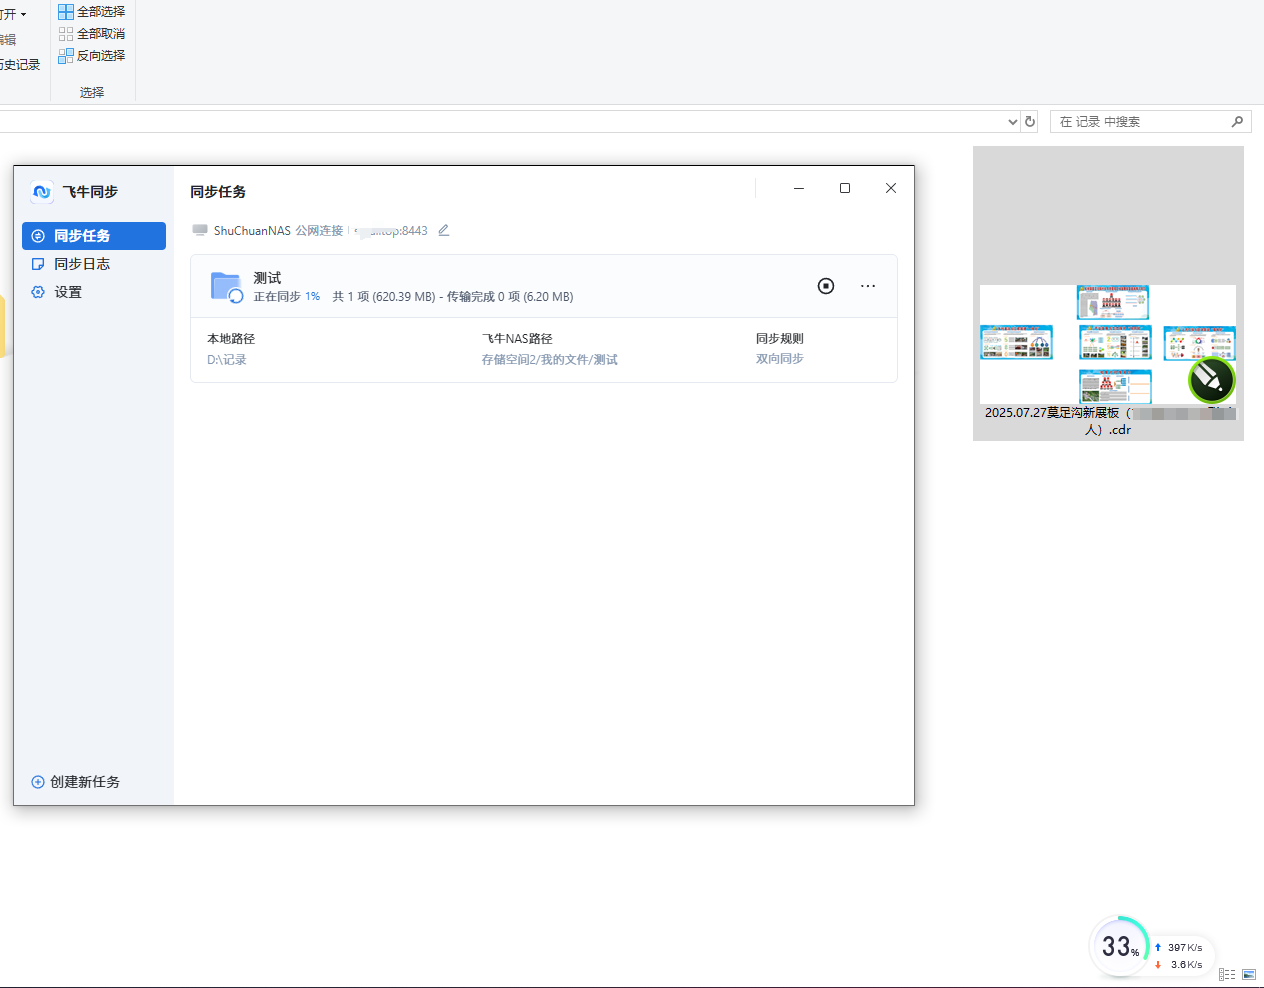The height and width of the screenshot is (988, 1264).
Task: Click the ShuChuanNAS 公网连接 label
Action: [278, 231]
